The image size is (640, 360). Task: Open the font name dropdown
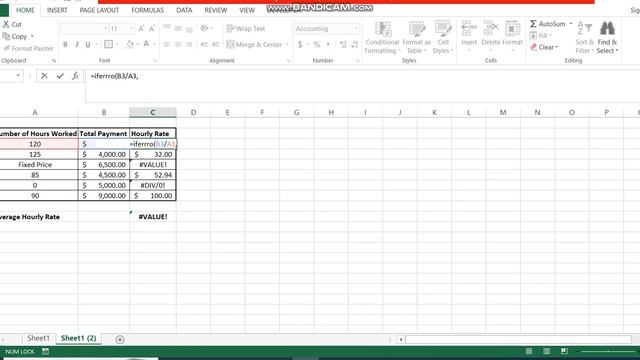pos(106,29)
